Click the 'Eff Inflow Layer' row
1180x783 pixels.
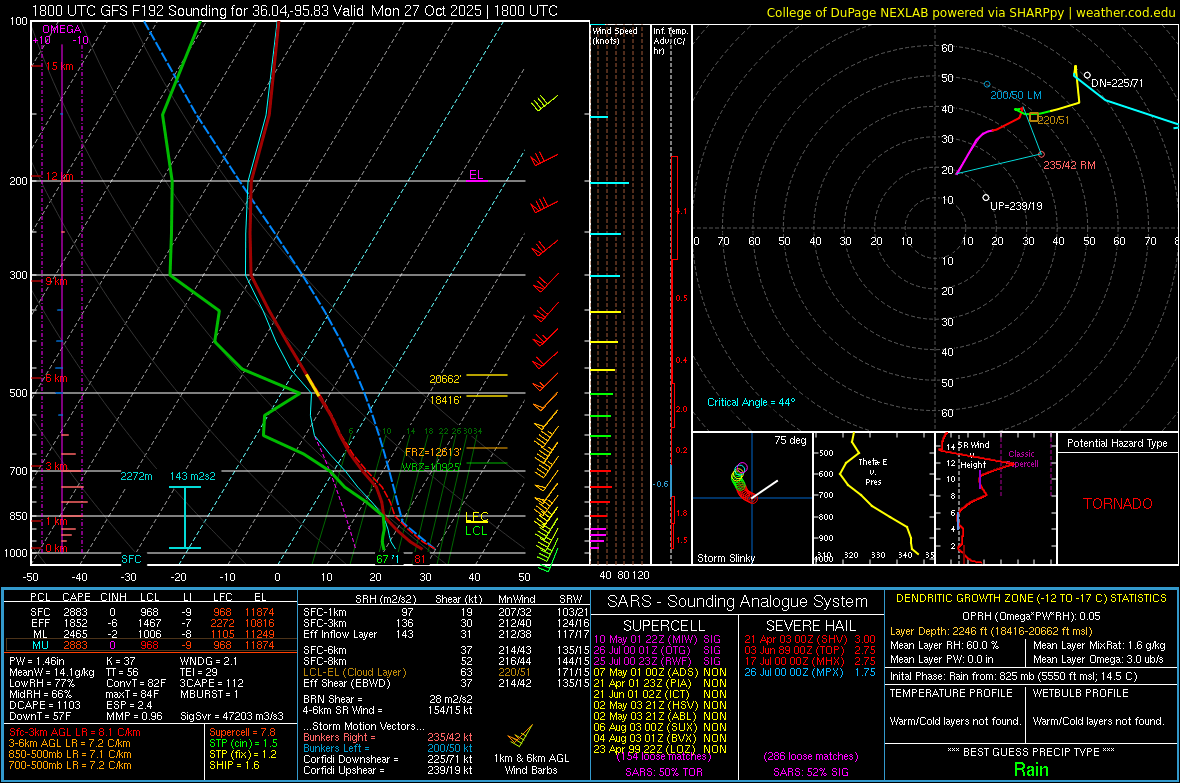(x=446, y=634)
